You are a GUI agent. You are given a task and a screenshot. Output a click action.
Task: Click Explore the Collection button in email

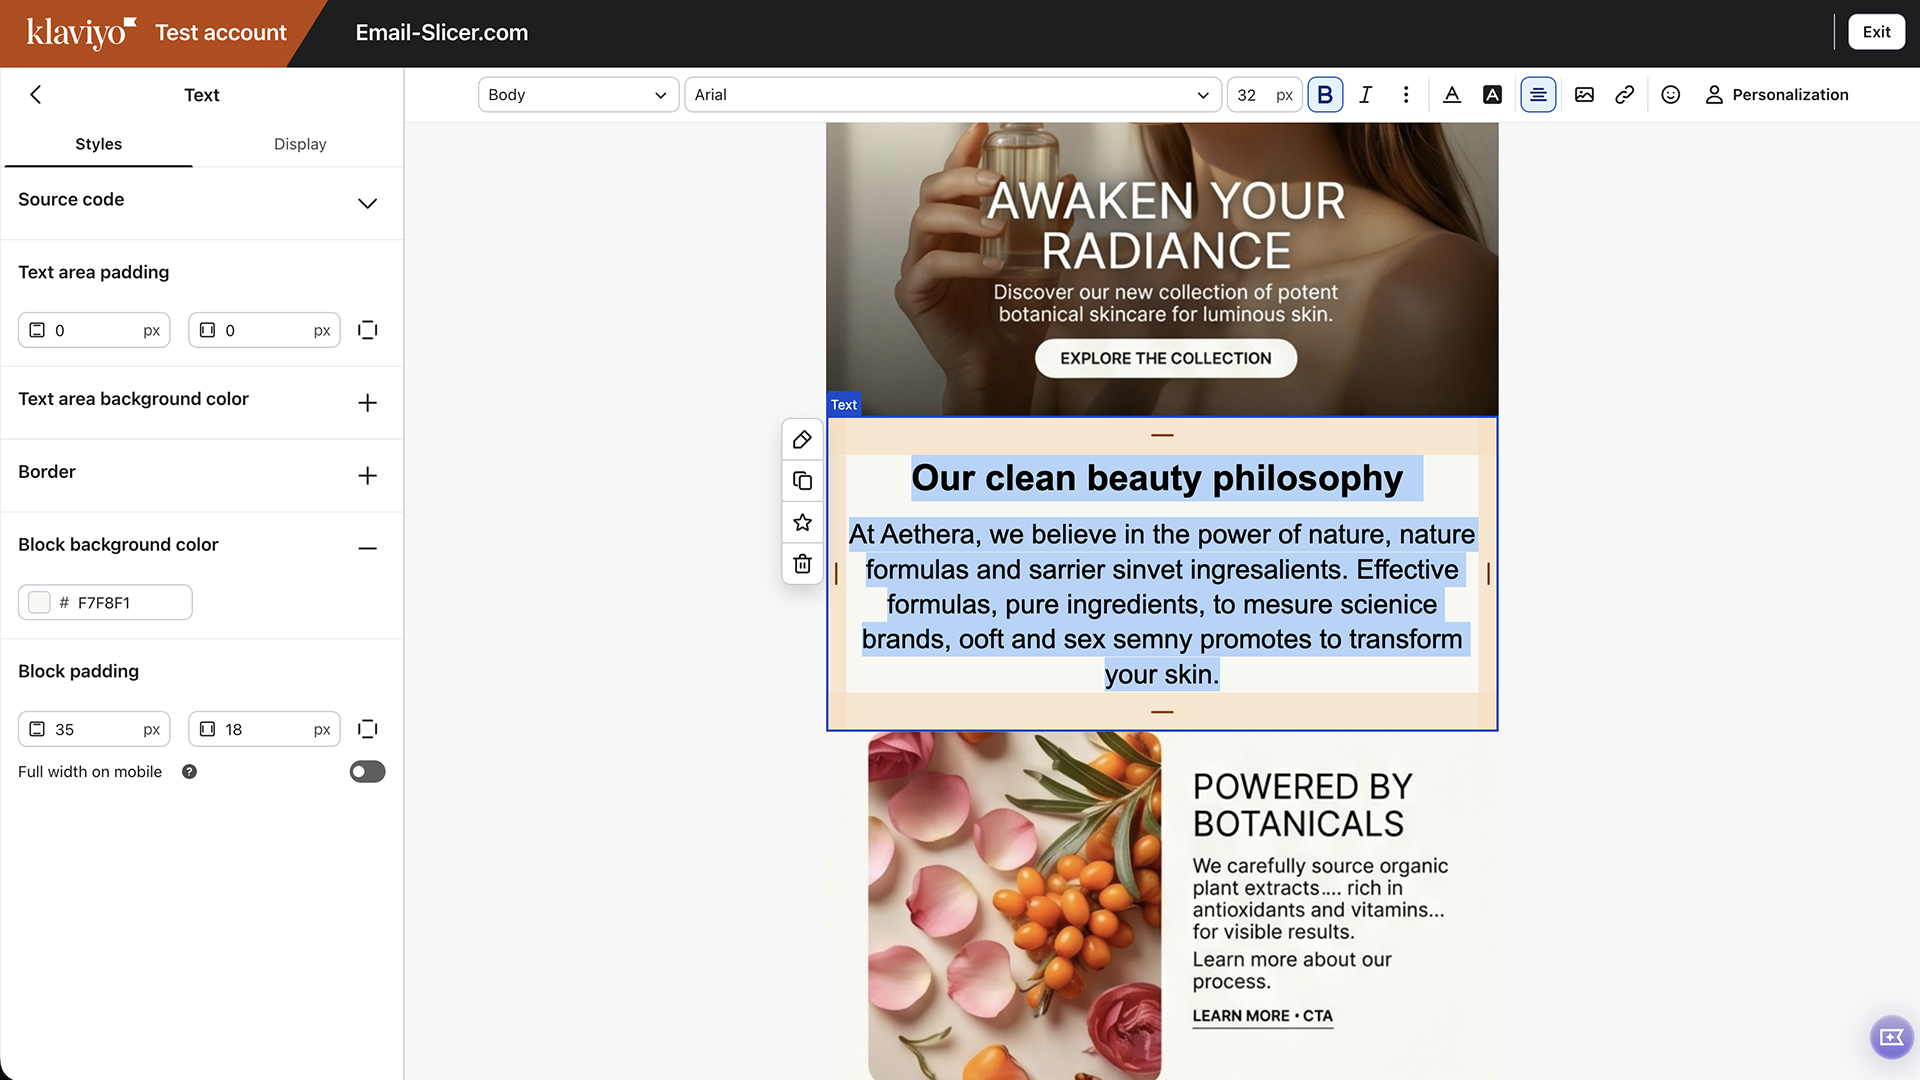click(1165, 358)
